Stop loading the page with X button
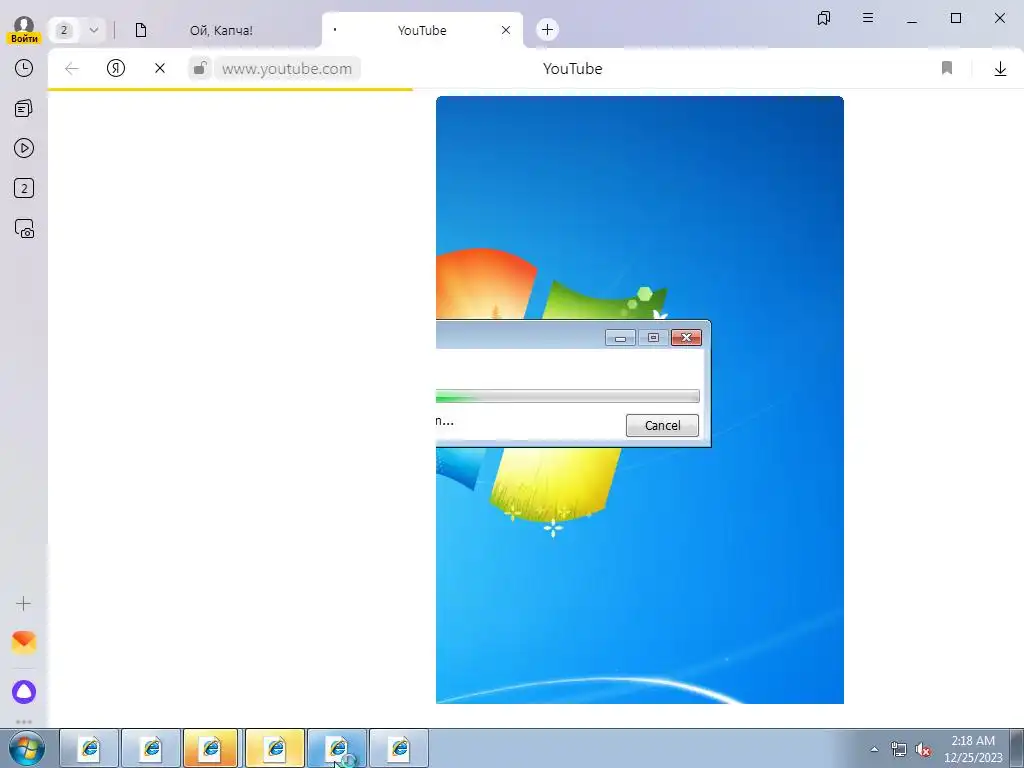The width and height of the screenshot is (1024, 768). point(160,68)
